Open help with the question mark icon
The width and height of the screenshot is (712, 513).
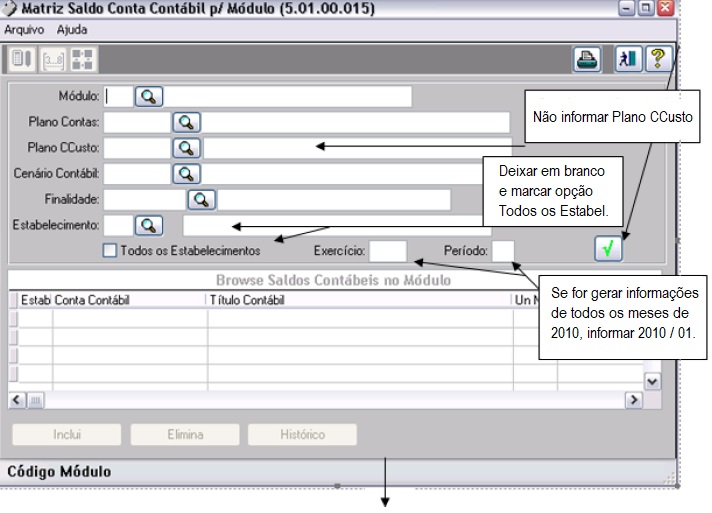[x=658, y=59]
